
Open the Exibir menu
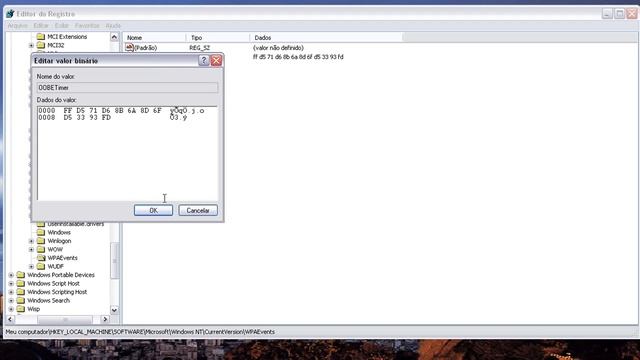pos(62,26)
